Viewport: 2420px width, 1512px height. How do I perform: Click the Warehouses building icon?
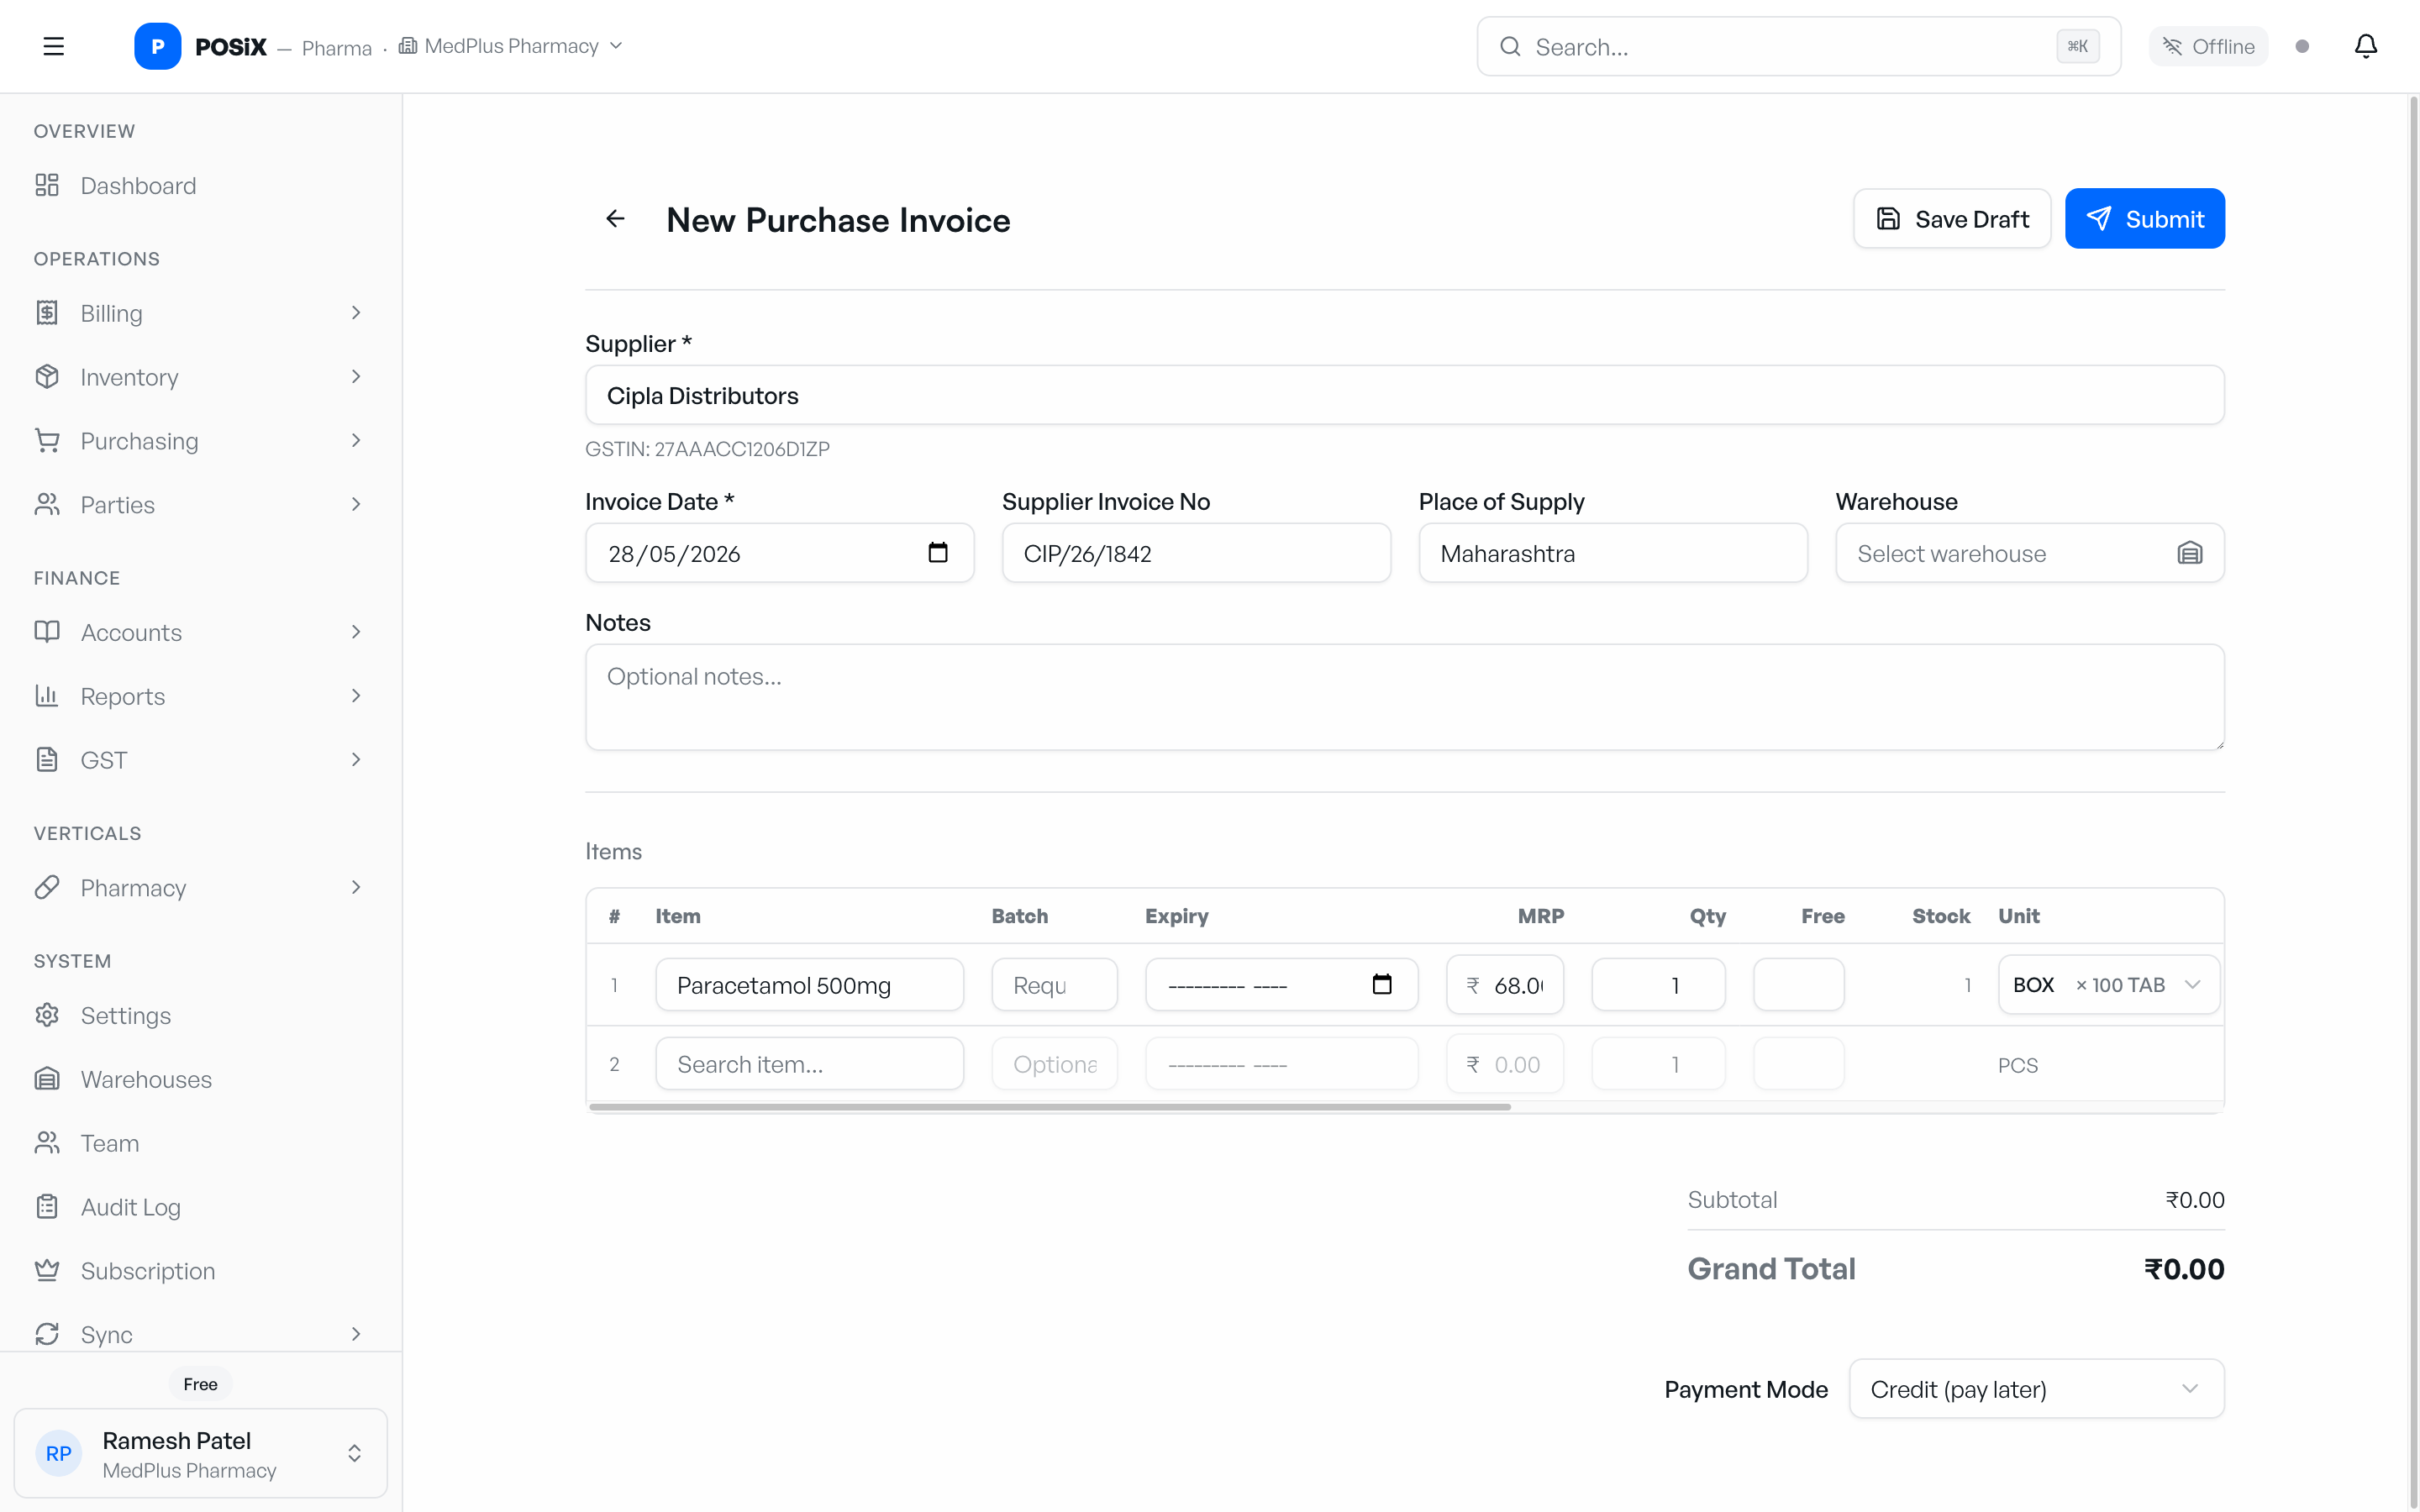point(47,1079)
